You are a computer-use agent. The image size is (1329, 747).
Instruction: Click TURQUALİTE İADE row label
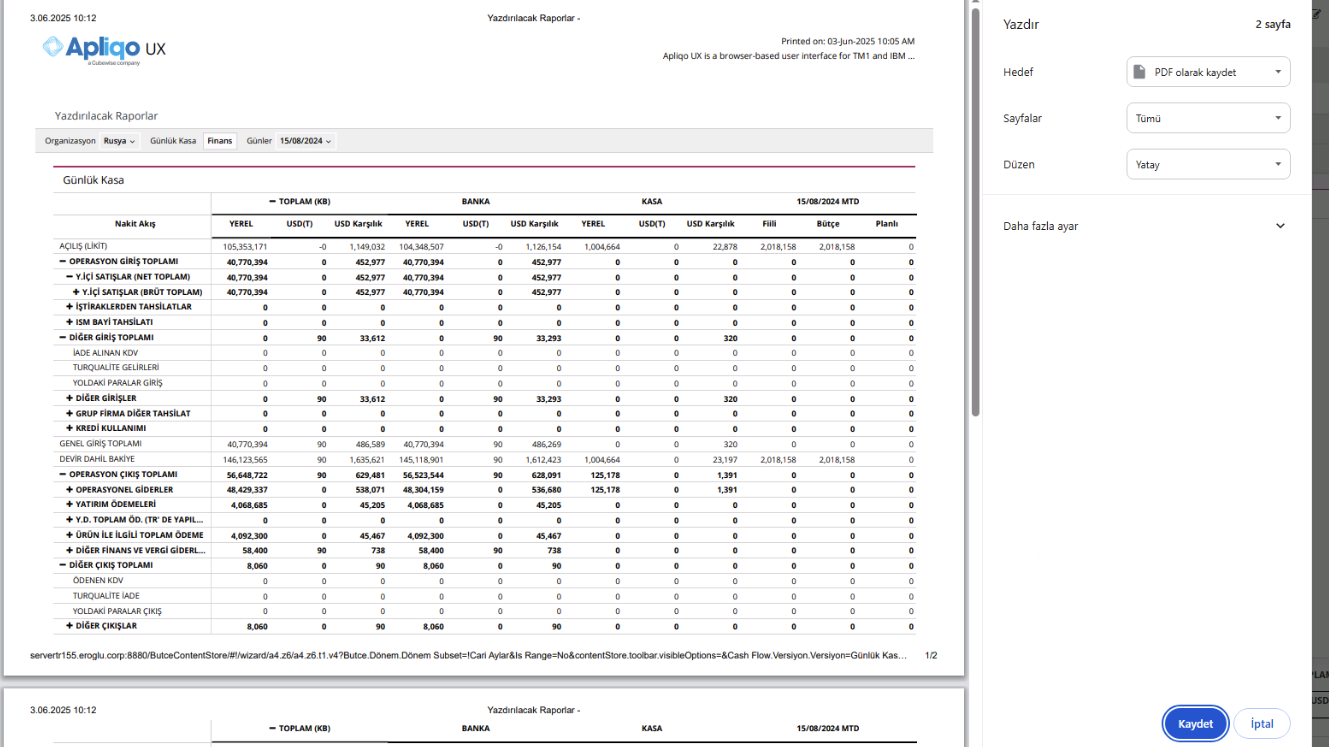tap(106, 596)
